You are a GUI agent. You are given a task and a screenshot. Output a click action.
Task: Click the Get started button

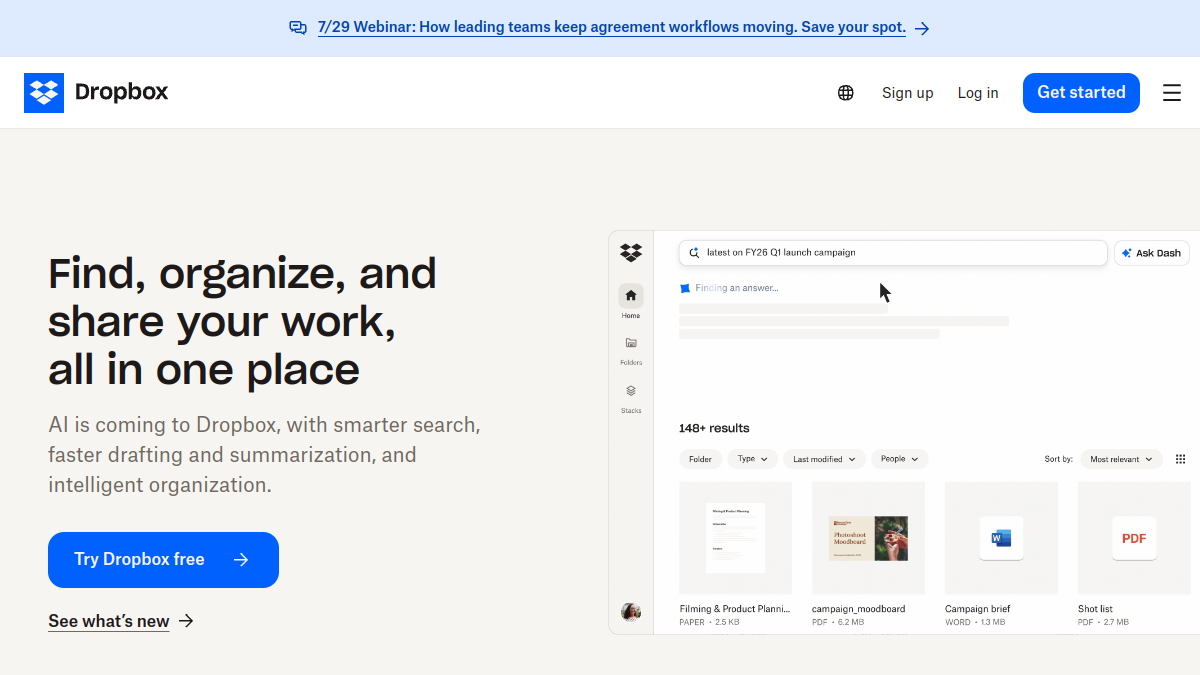click(1081, 93)
